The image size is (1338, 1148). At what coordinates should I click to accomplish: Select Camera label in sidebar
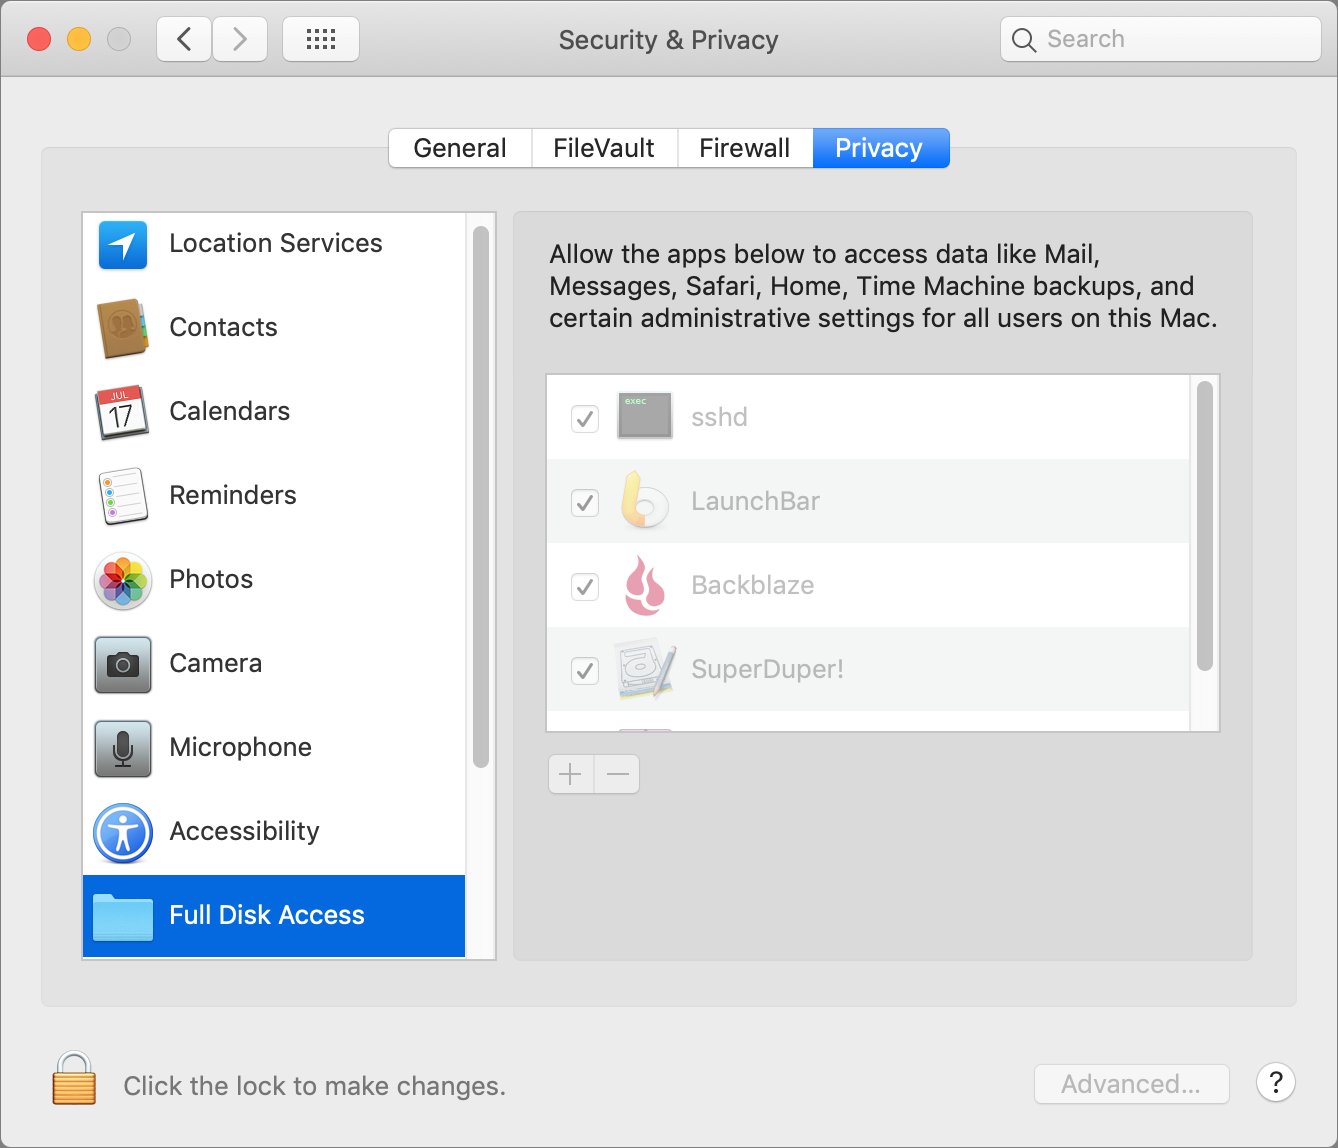[x=216, y=663]
